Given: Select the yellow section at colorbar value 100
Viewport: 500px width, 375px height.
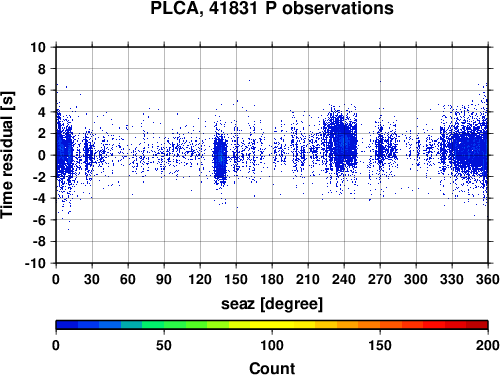Looking at the screenshot, I should [x=272, y=325].
